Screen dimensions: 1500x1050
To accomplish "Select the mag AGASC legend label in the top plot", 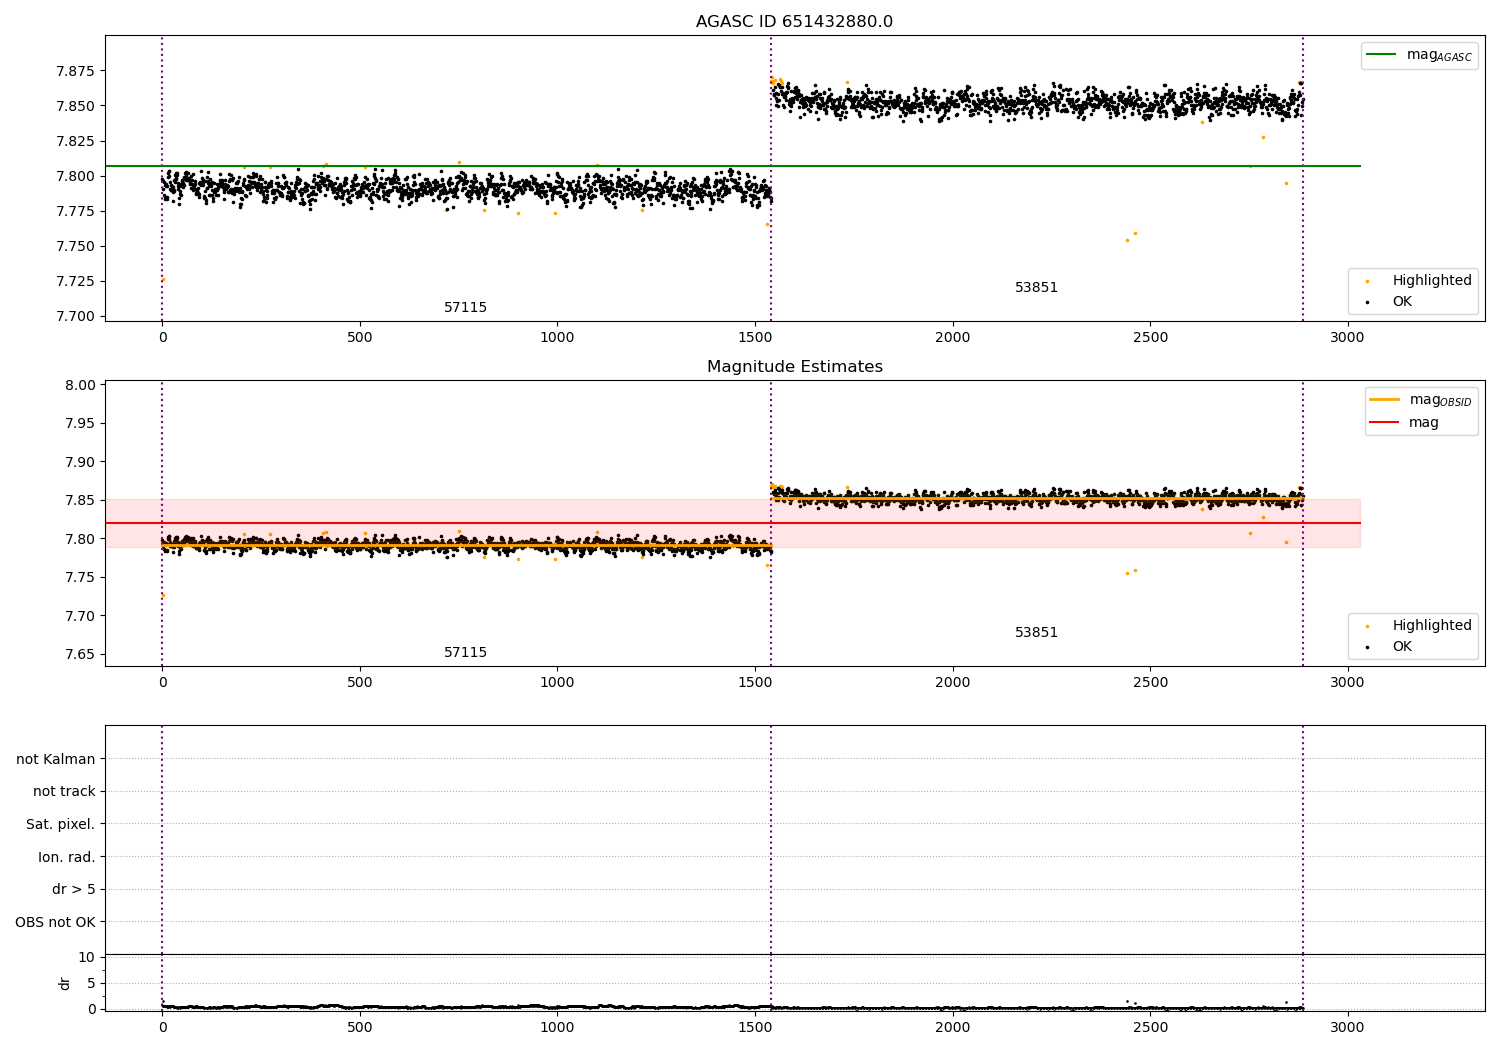I will pos(1439,55).
